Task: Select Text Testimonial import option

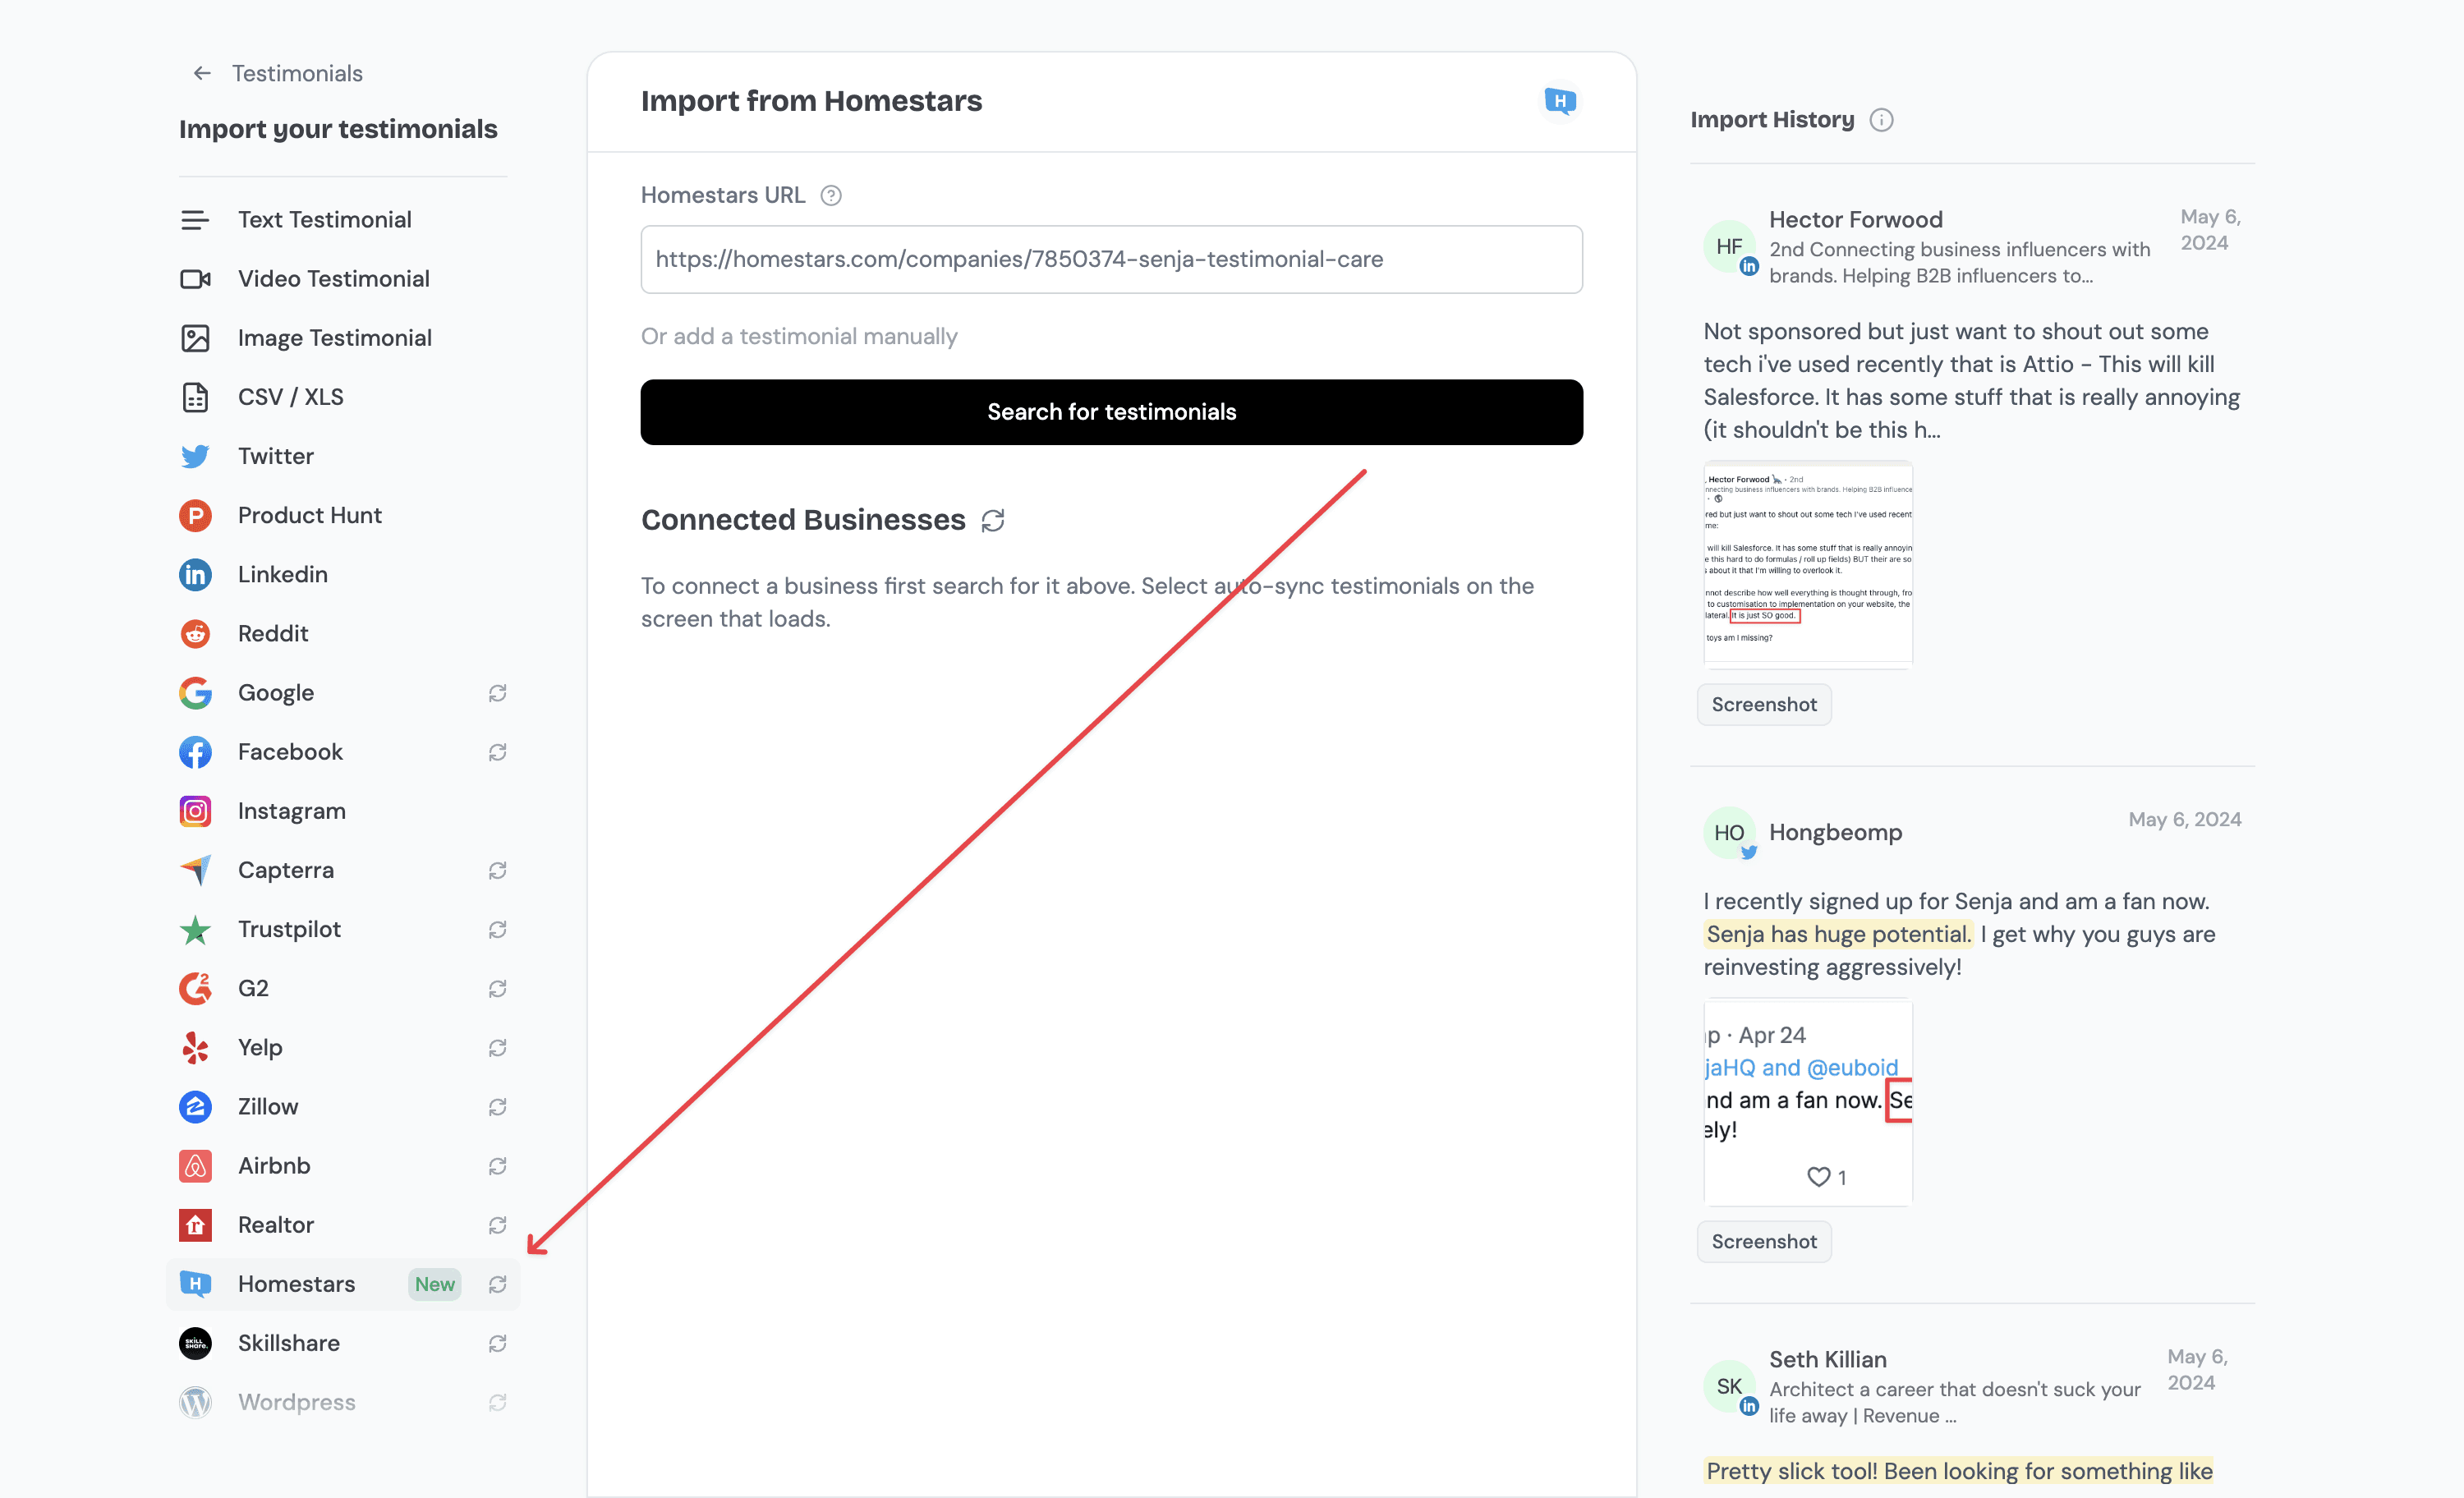Action: [x=324, y=218]
